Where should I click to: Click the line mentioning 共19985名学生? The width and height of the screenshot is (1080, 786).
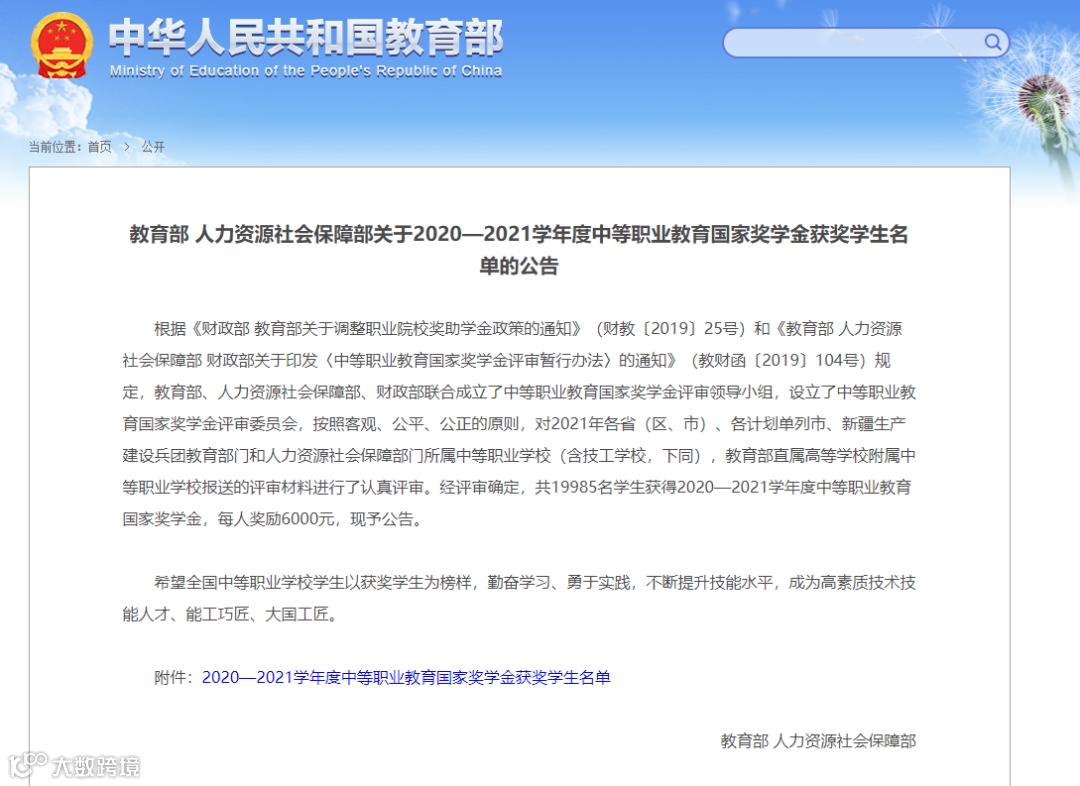(x=517, y=487)
